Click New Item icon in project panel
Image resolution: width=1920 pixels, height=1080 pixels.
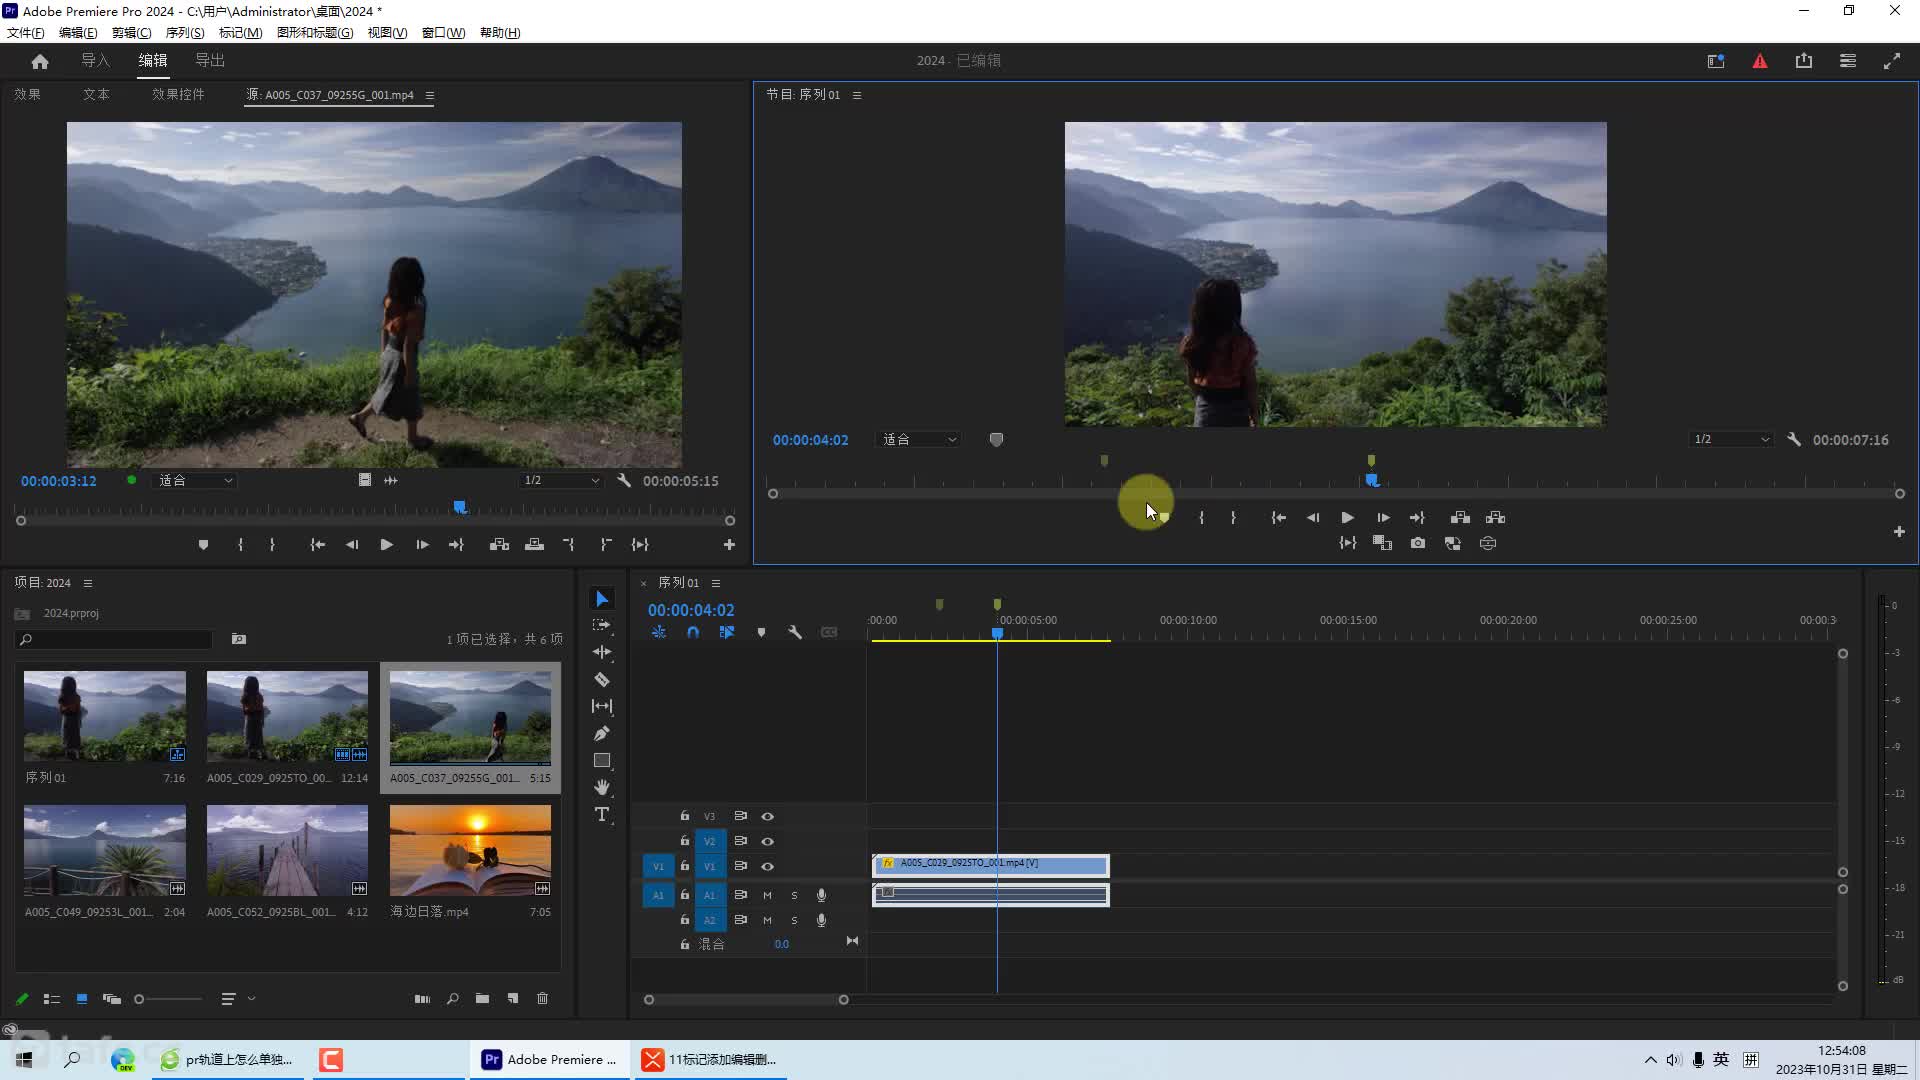coord(513,998)
